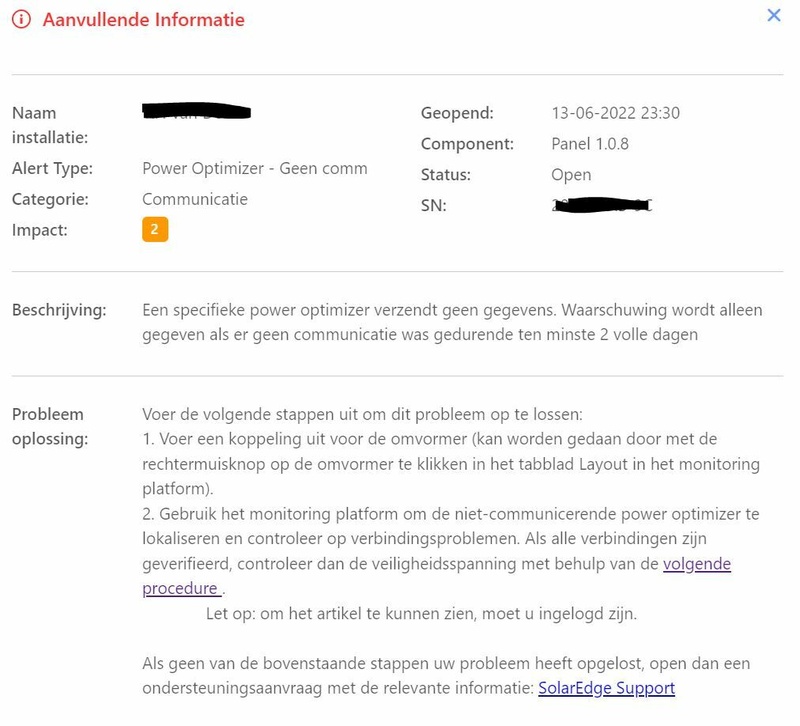Click the redacted installation name value
This screenshot has height=726, width=800.
click(196, 111)
